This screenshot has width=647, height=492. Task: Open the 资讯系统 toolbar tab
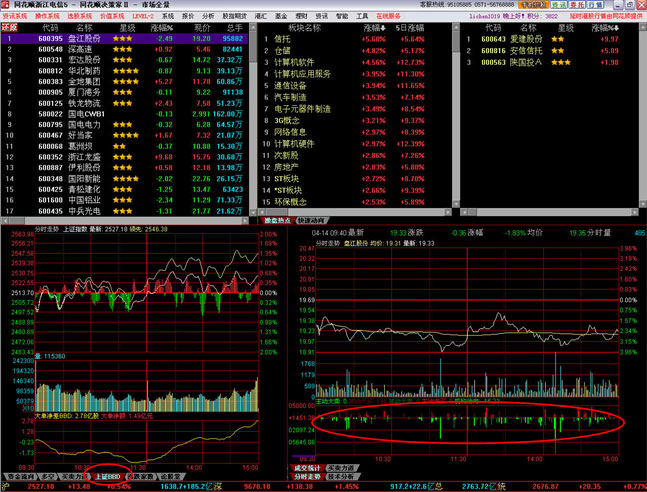(14, 17)
